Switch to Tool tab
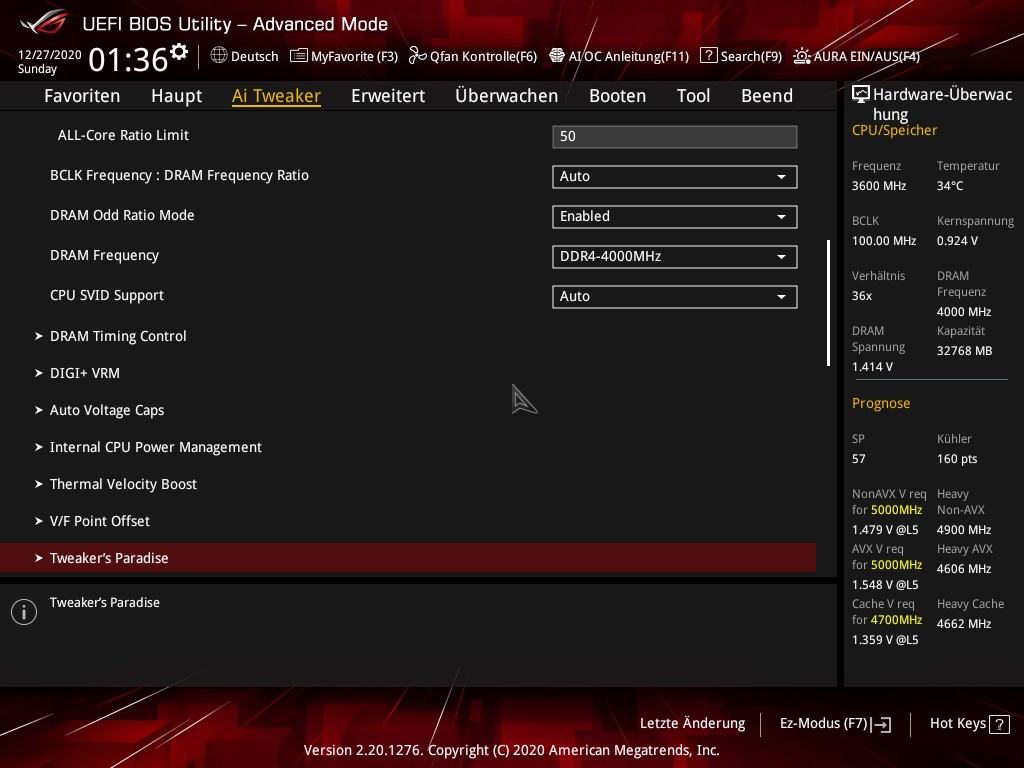 pyautogui.click(x=694, y=96)
